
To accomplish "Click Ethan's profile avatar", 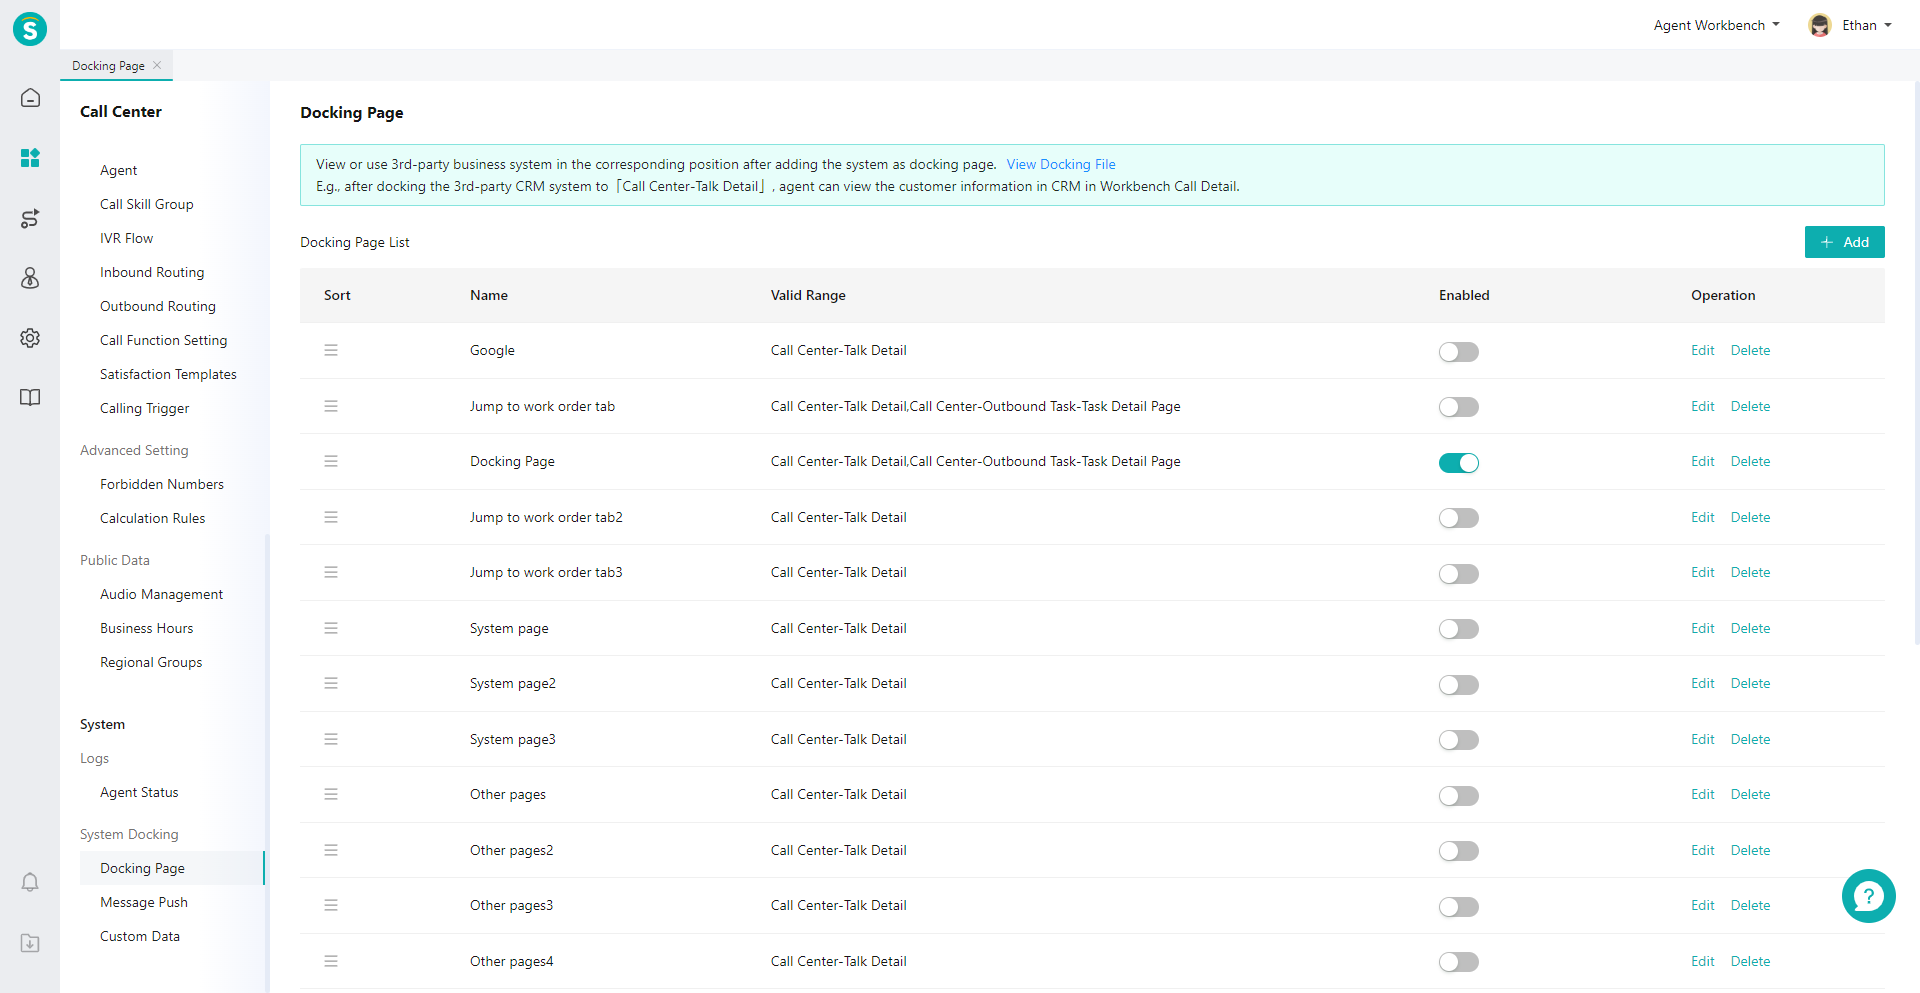I will (1820, 26).
